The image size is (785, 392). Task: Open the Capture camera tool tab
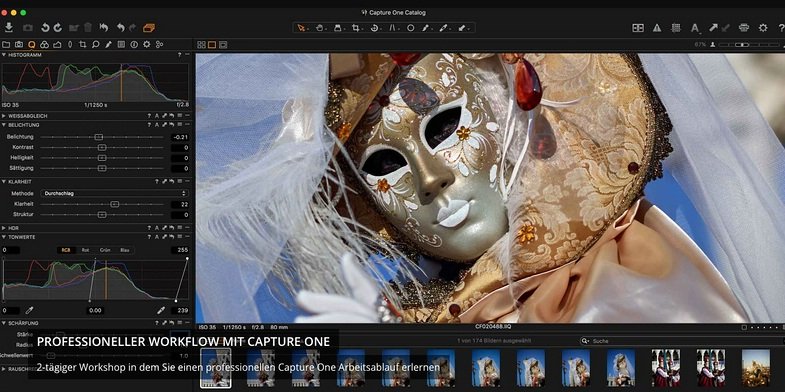19,45
